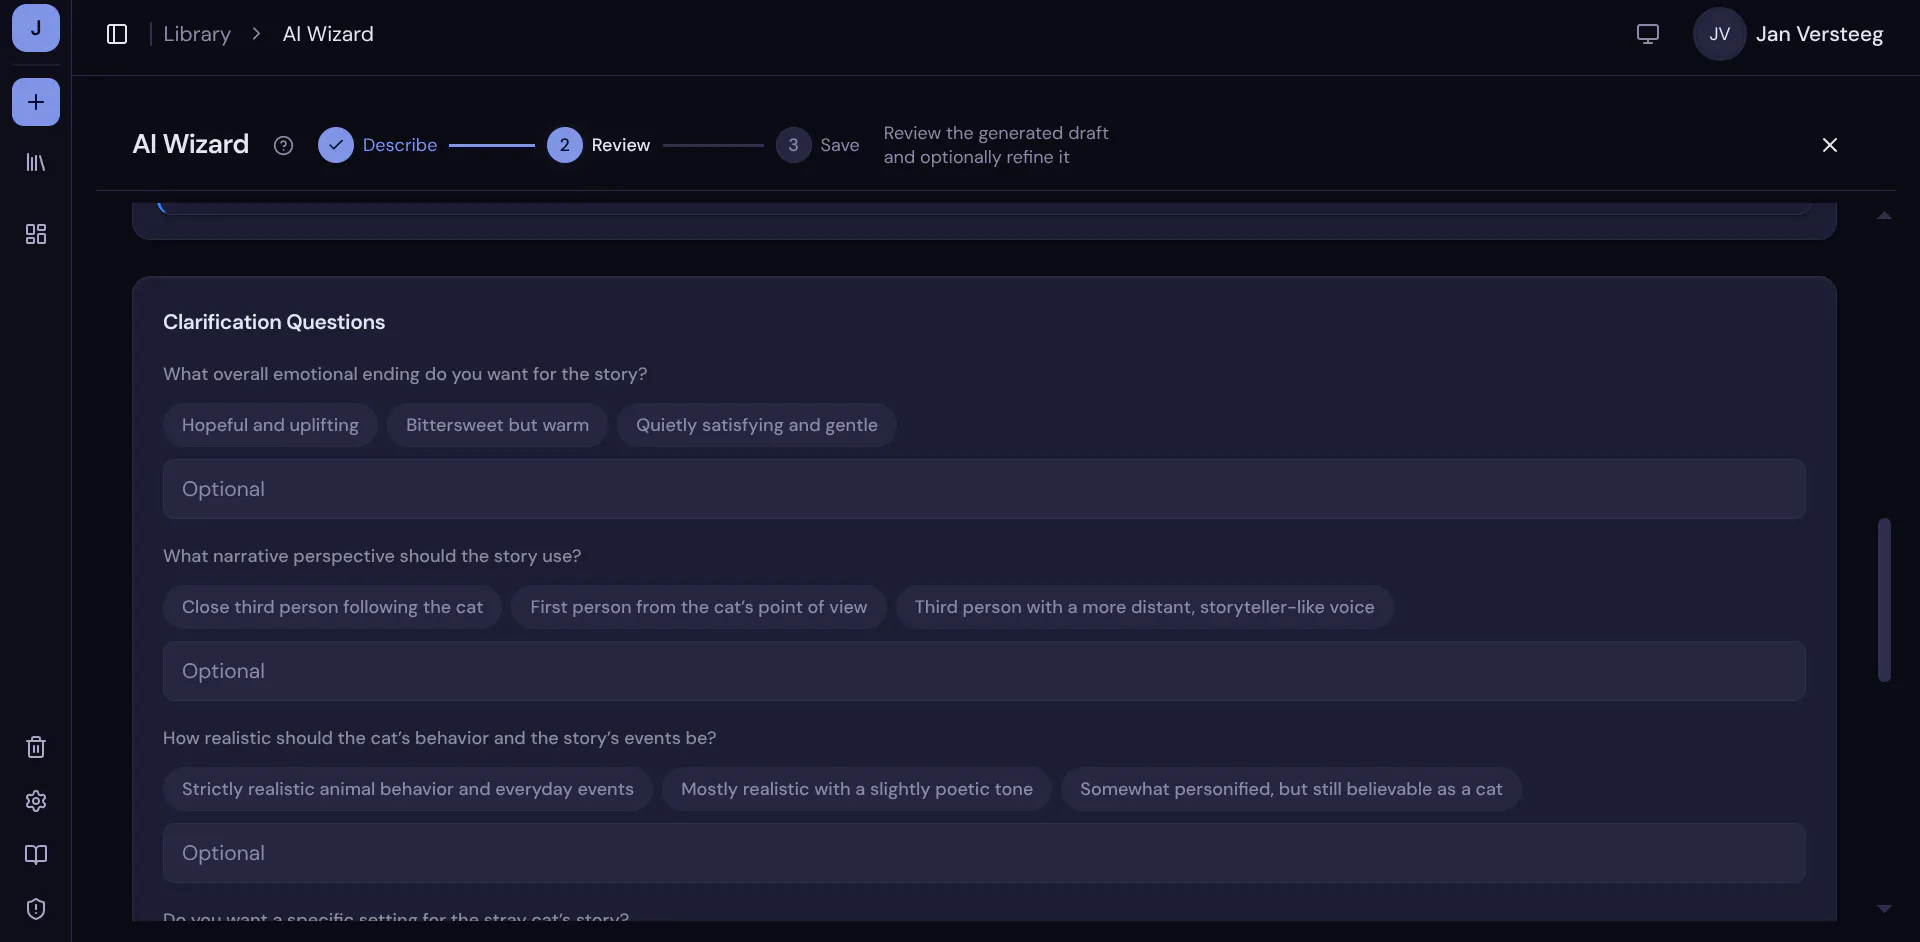The height and width of the screenshot is (942, 1920).
Task: Choose Close third person following the cat
Action: (332, 607)
